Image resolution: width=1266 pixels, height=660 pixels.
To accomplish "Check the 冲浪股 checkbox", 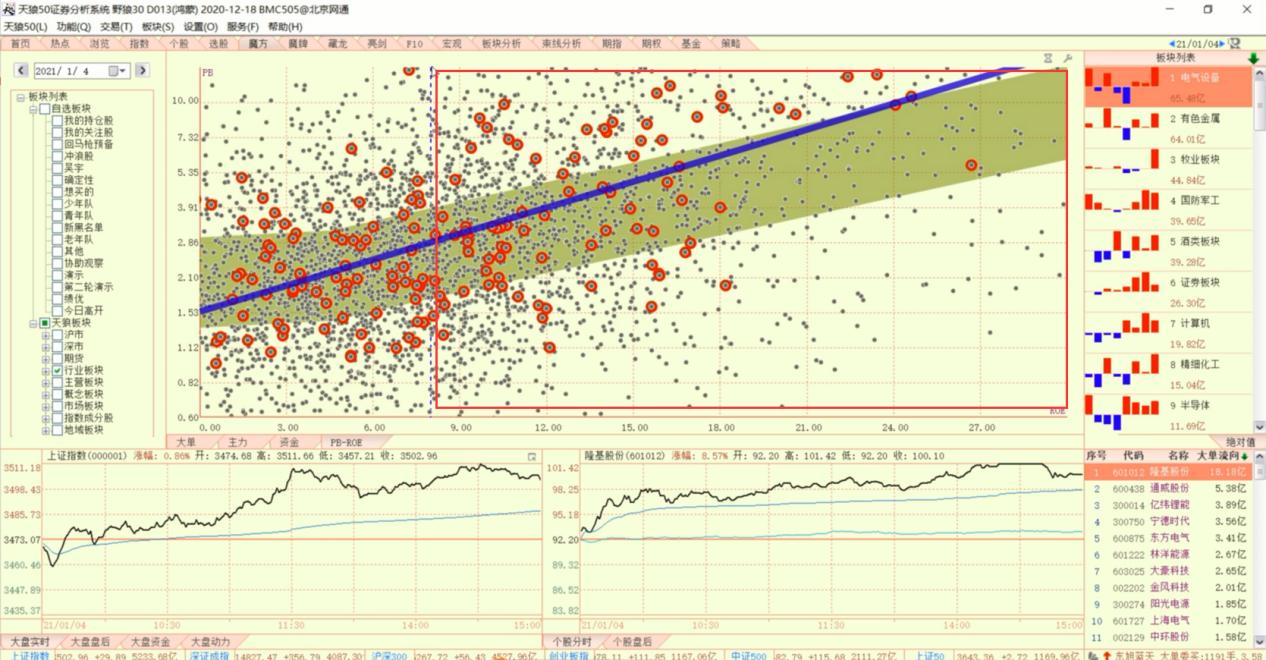I will pyautogui.click(x=57, y=156).
